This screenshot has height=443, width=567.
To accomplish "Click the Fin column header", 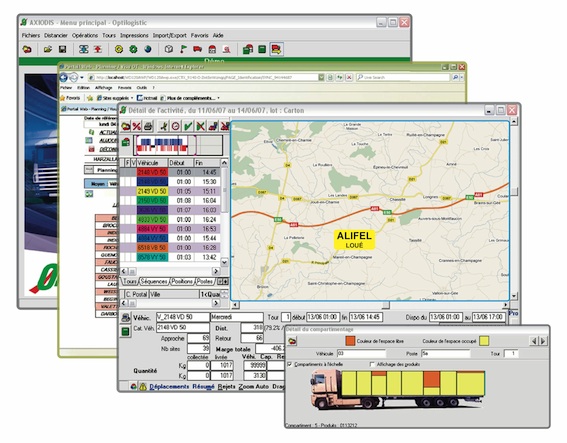I will pyautogui.click(x=207, y=163).
